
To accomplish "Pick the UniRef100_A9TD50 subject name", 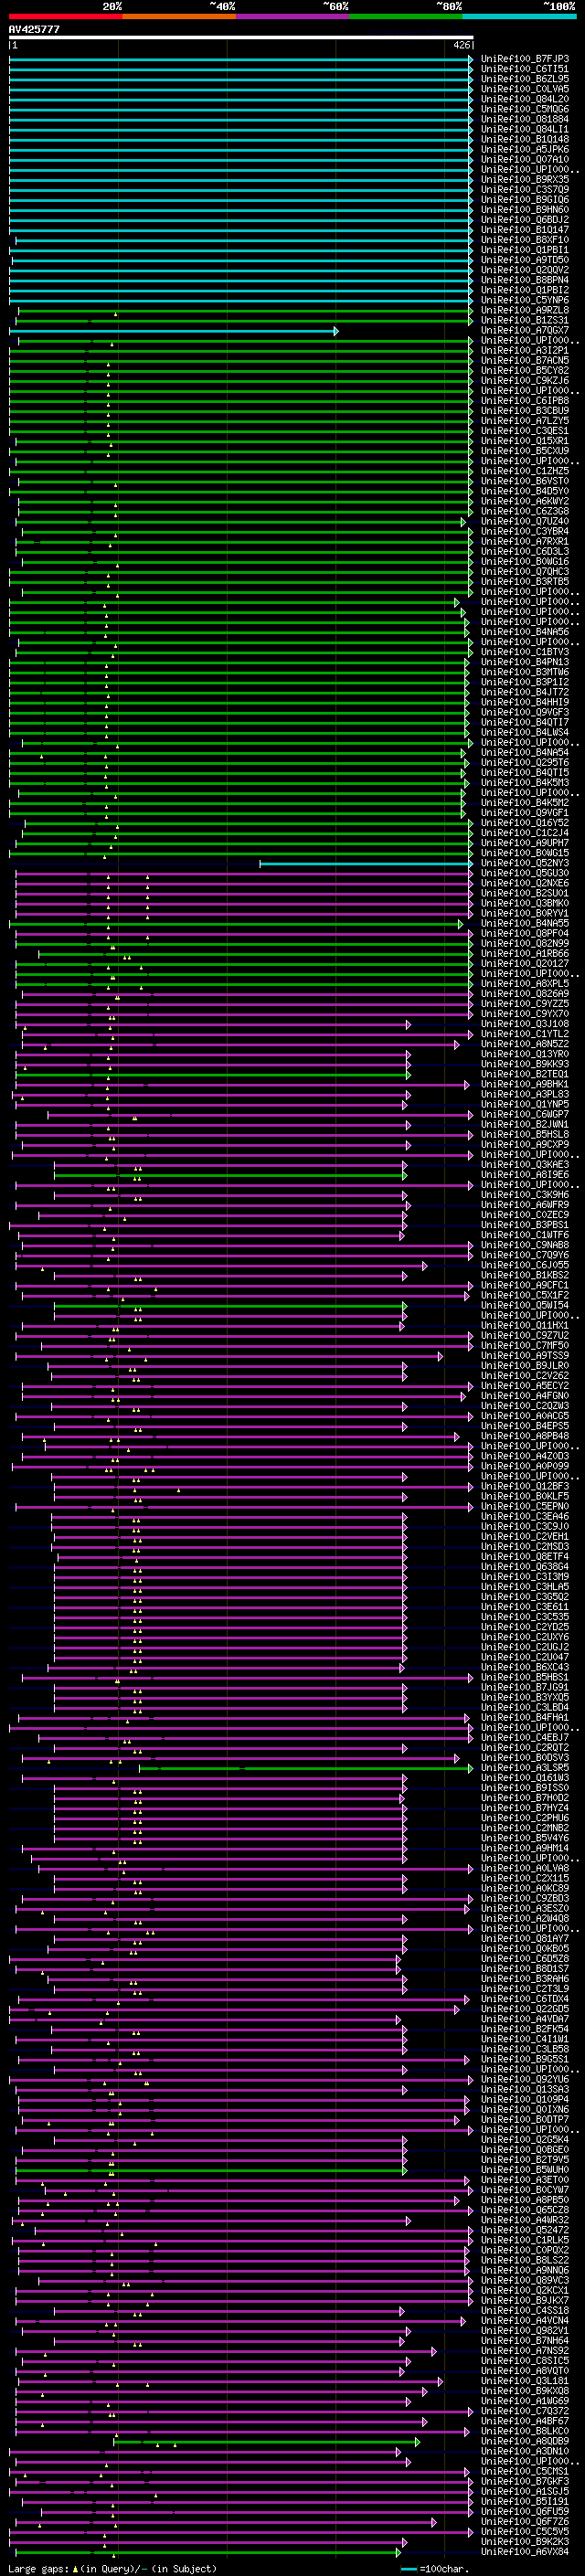I will point(525,260).
